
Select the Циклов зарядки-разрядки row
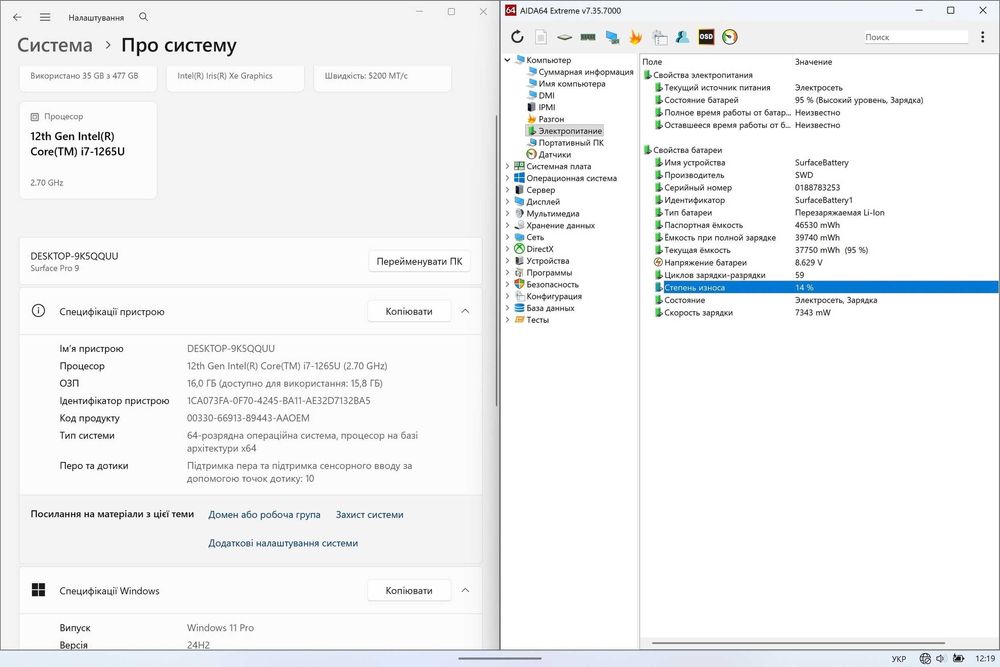tap(826, 275)
